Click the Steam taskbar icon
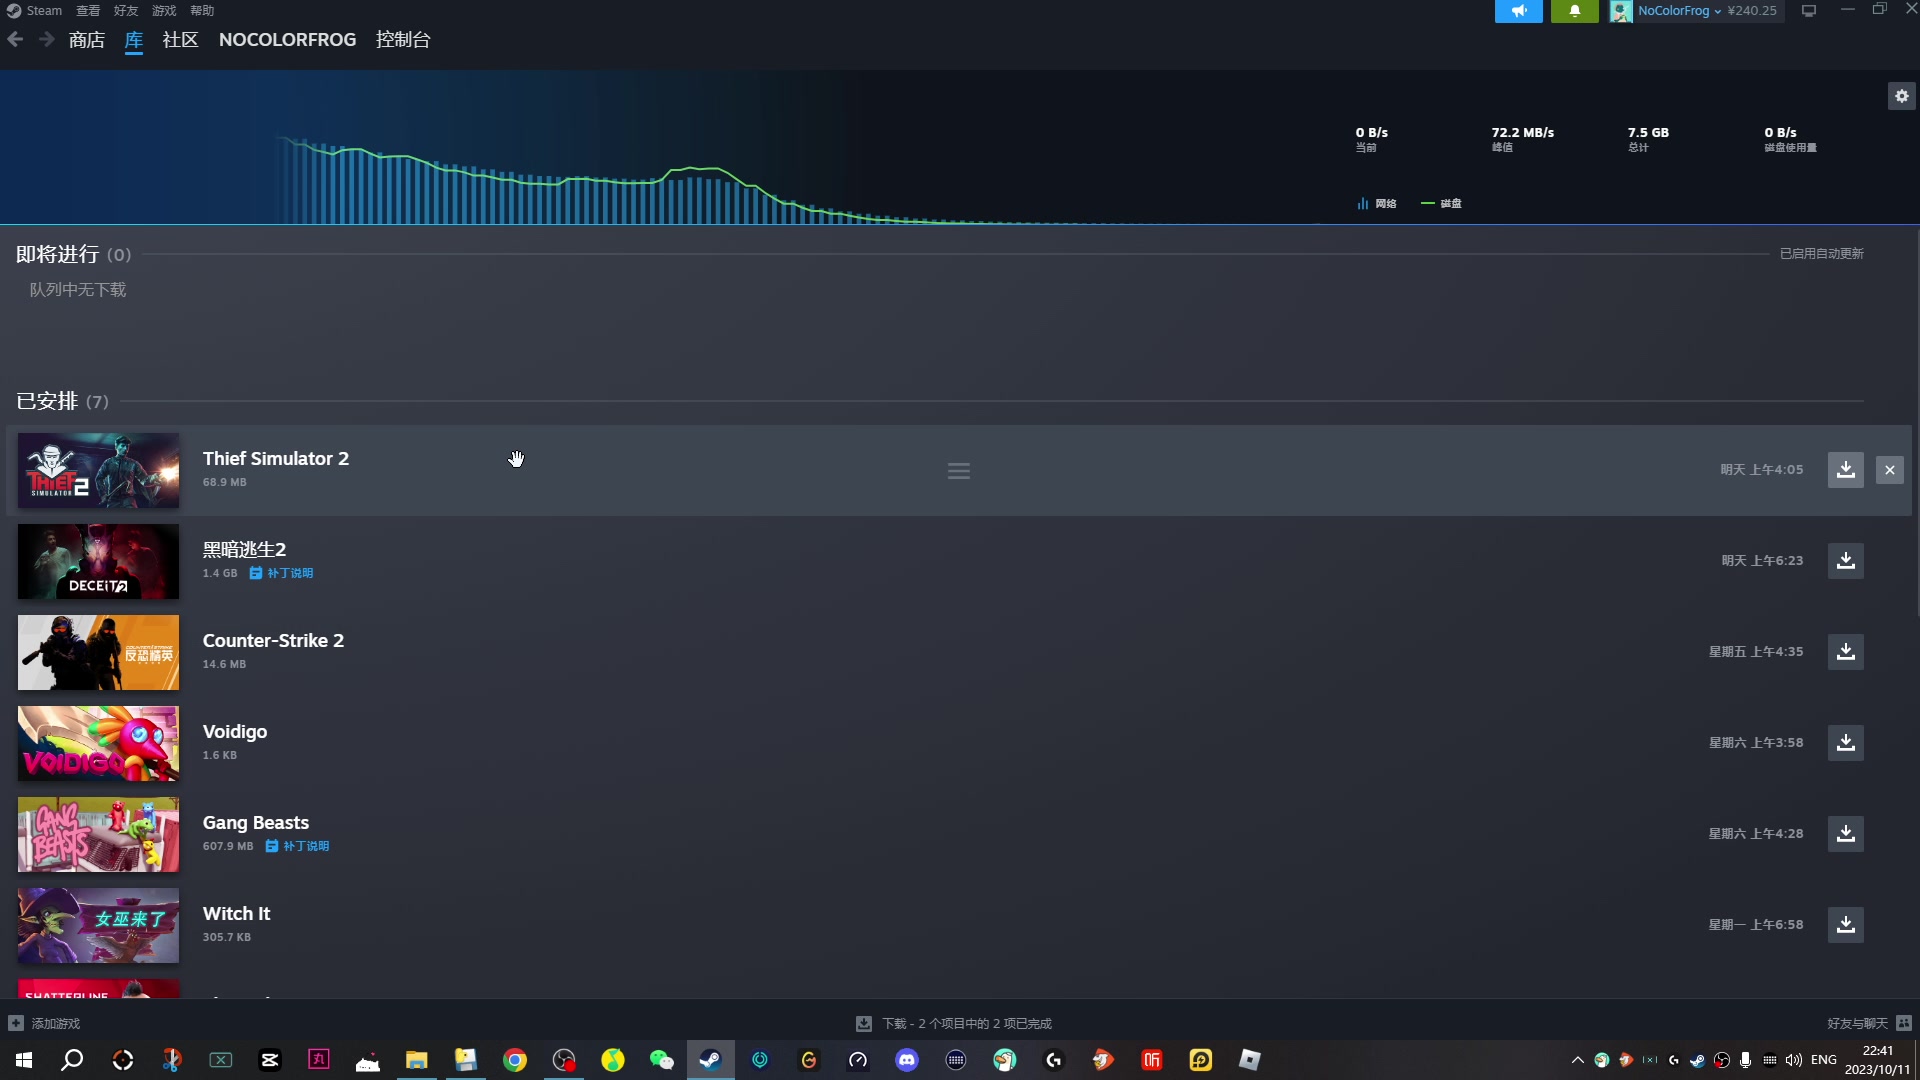Viewport: 1920px width, 1080px height. [710, 1060]
